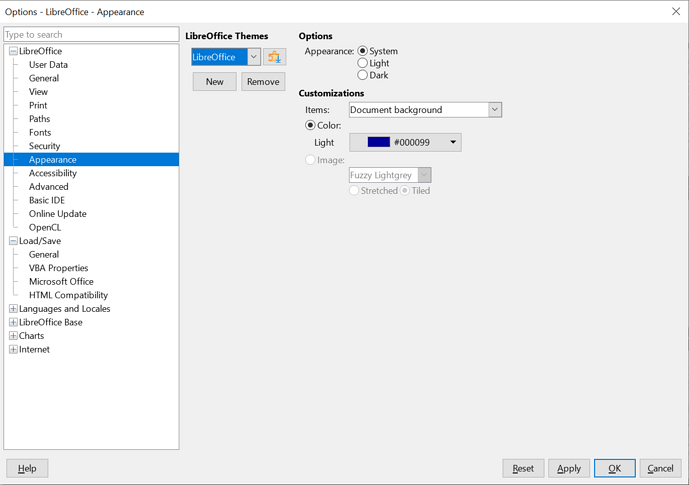Select General under LibreOffice
This screenshot has height=485, width=689.
coord(44,78)
